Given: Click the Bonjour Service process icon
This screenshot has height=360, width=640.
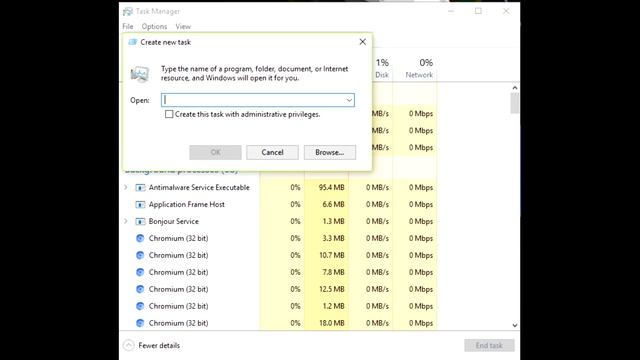Looking at the screenshot, I should (x=140, y=222).
